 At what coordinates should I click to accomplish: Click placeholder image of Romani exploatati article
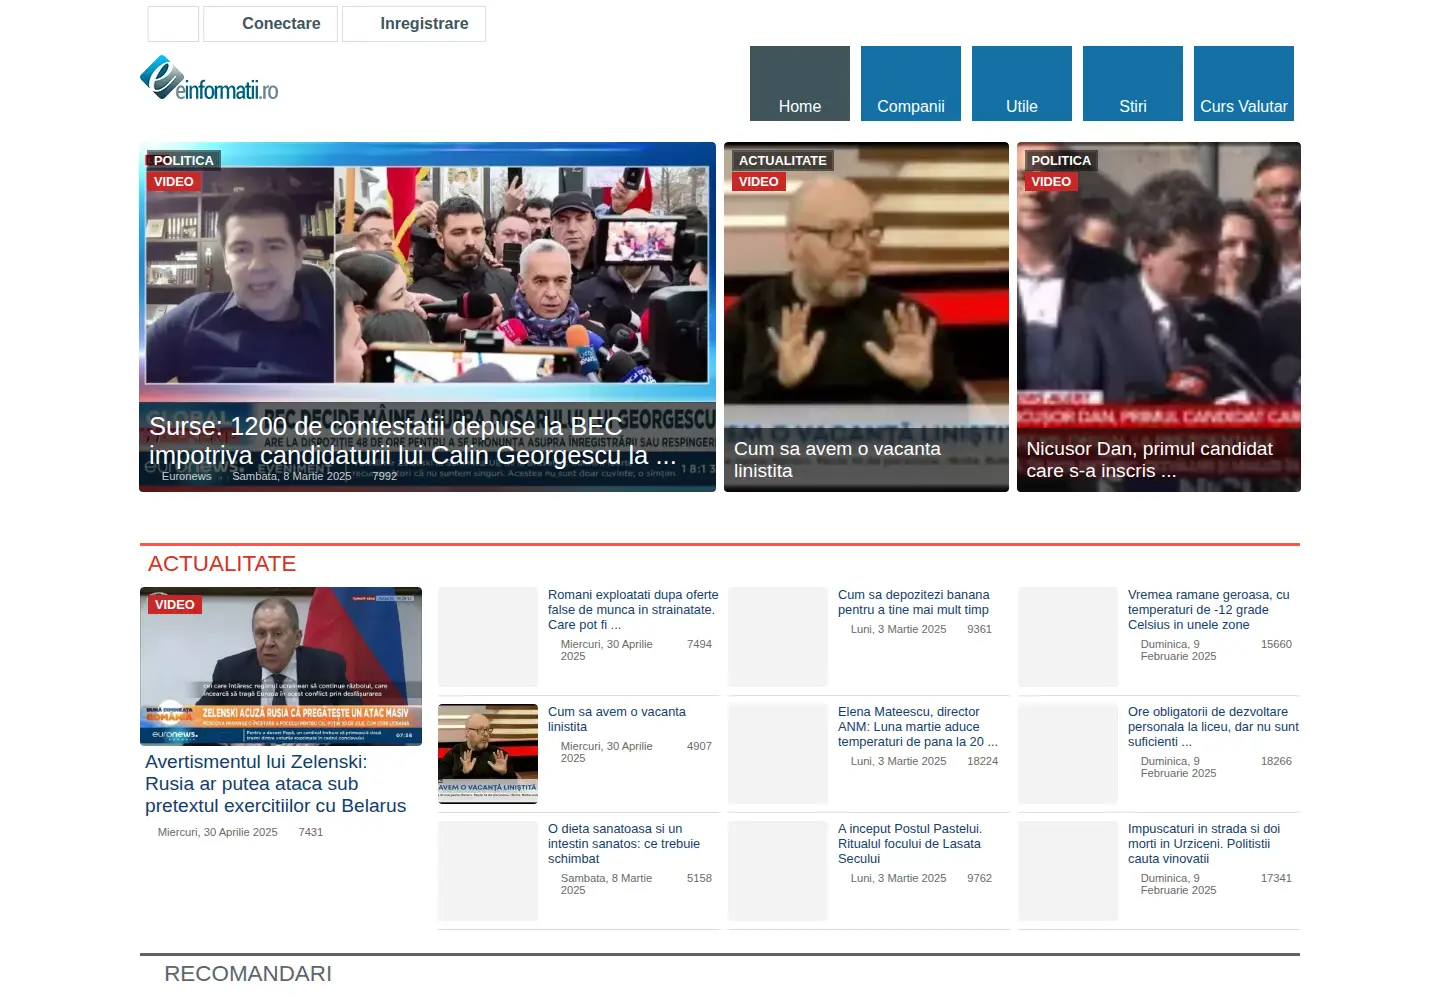click(x=488, y=637)
